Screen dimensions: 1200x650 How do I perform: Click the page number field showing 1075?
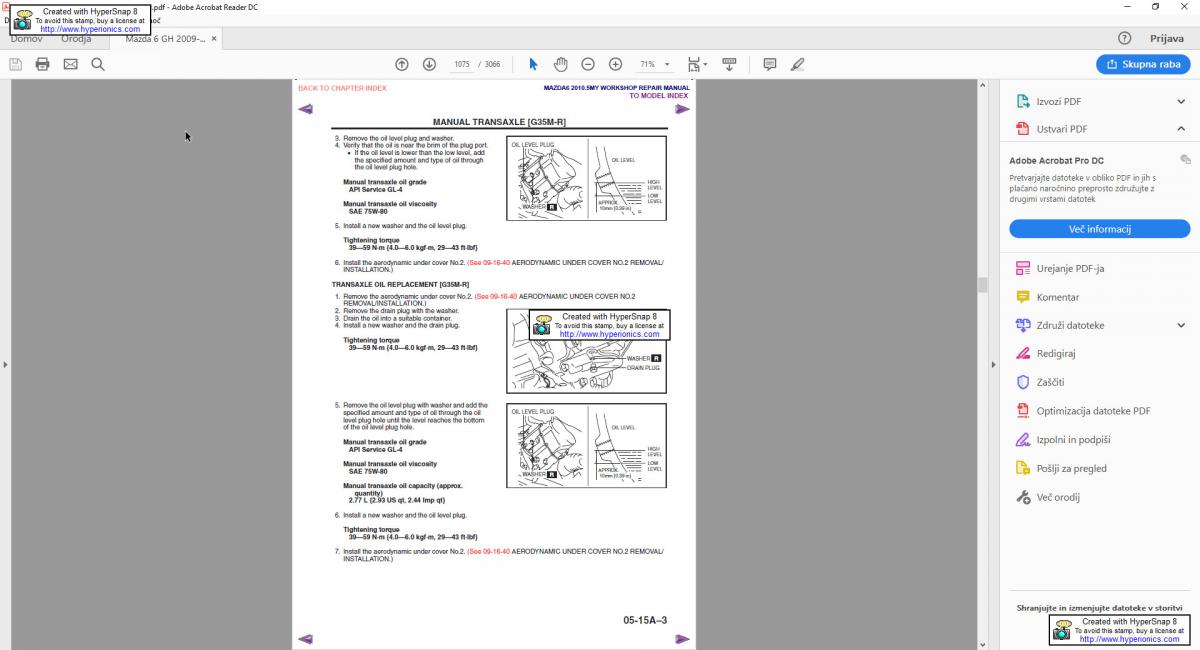(x=461, y=64)
